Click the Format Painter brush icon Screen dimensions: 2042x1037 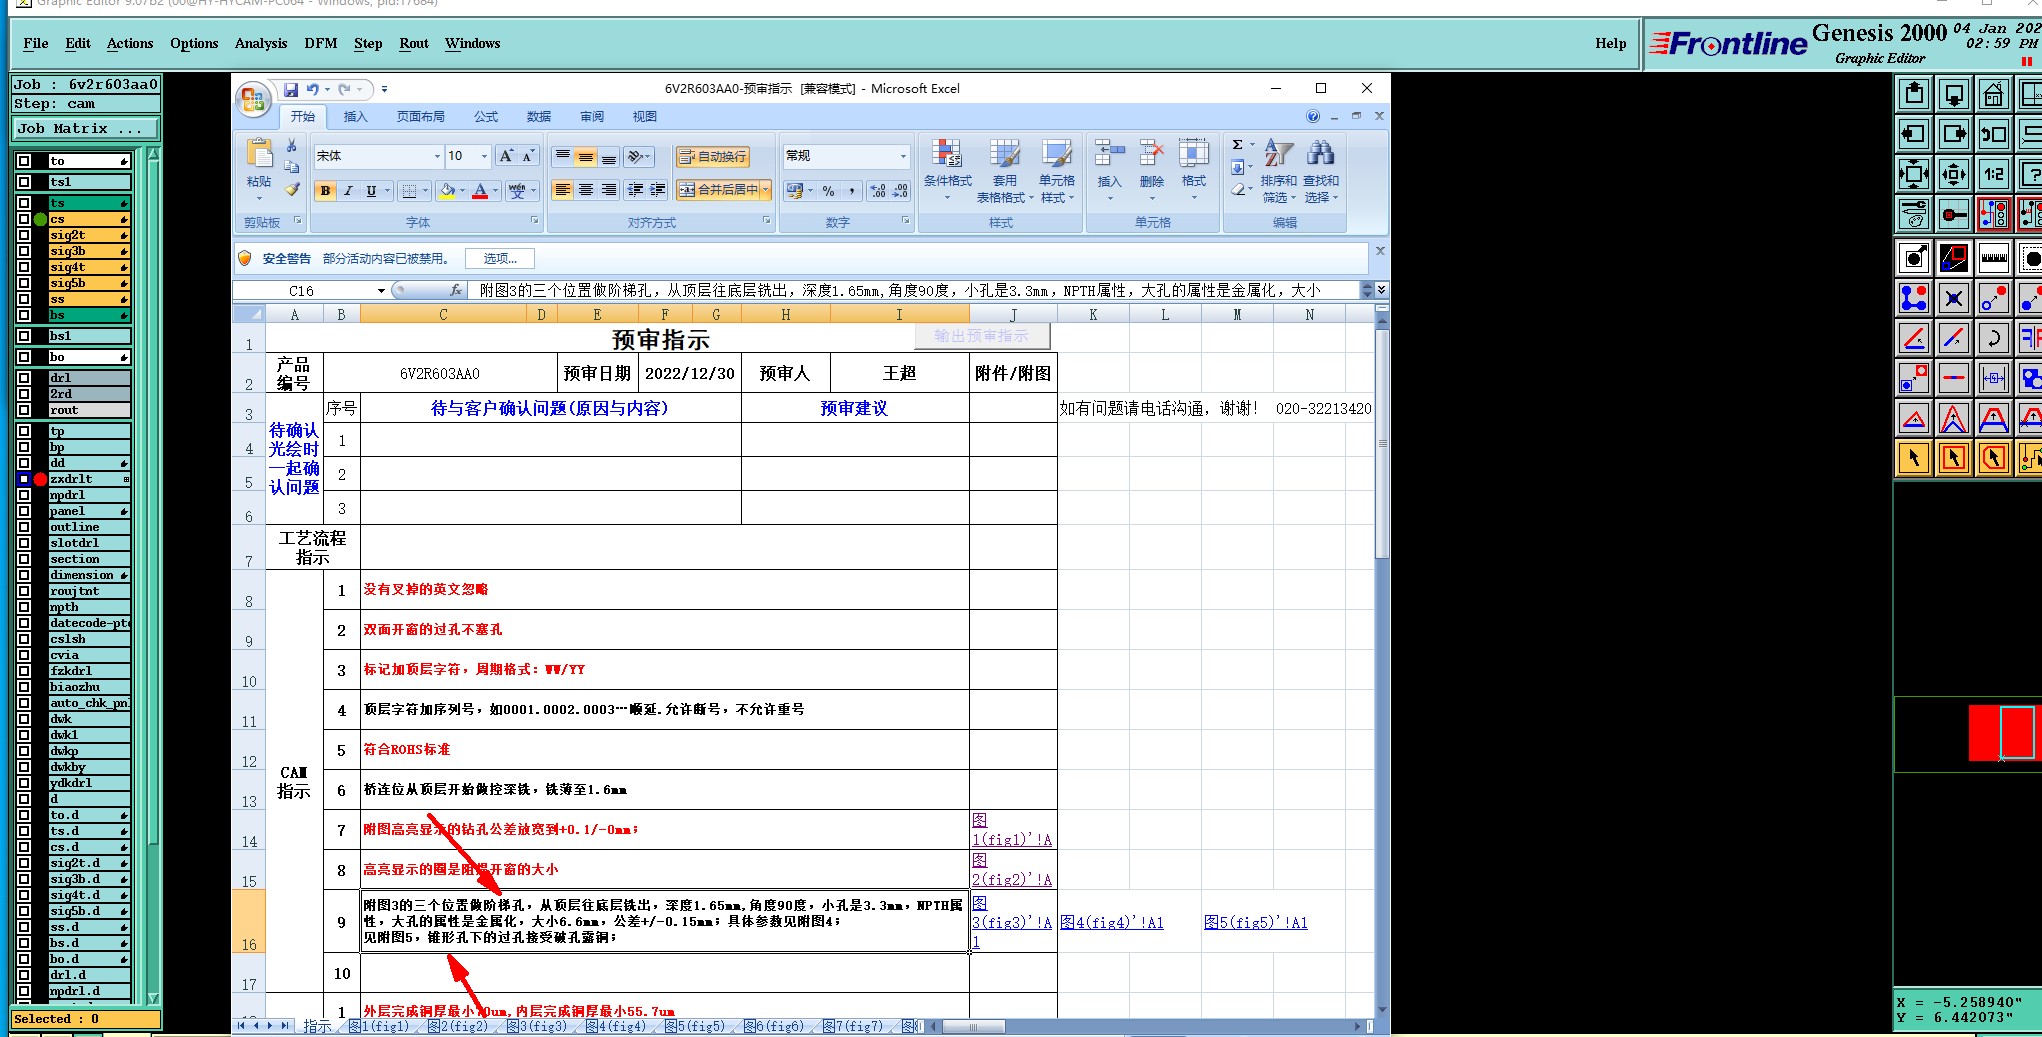(x=292, y=189)
